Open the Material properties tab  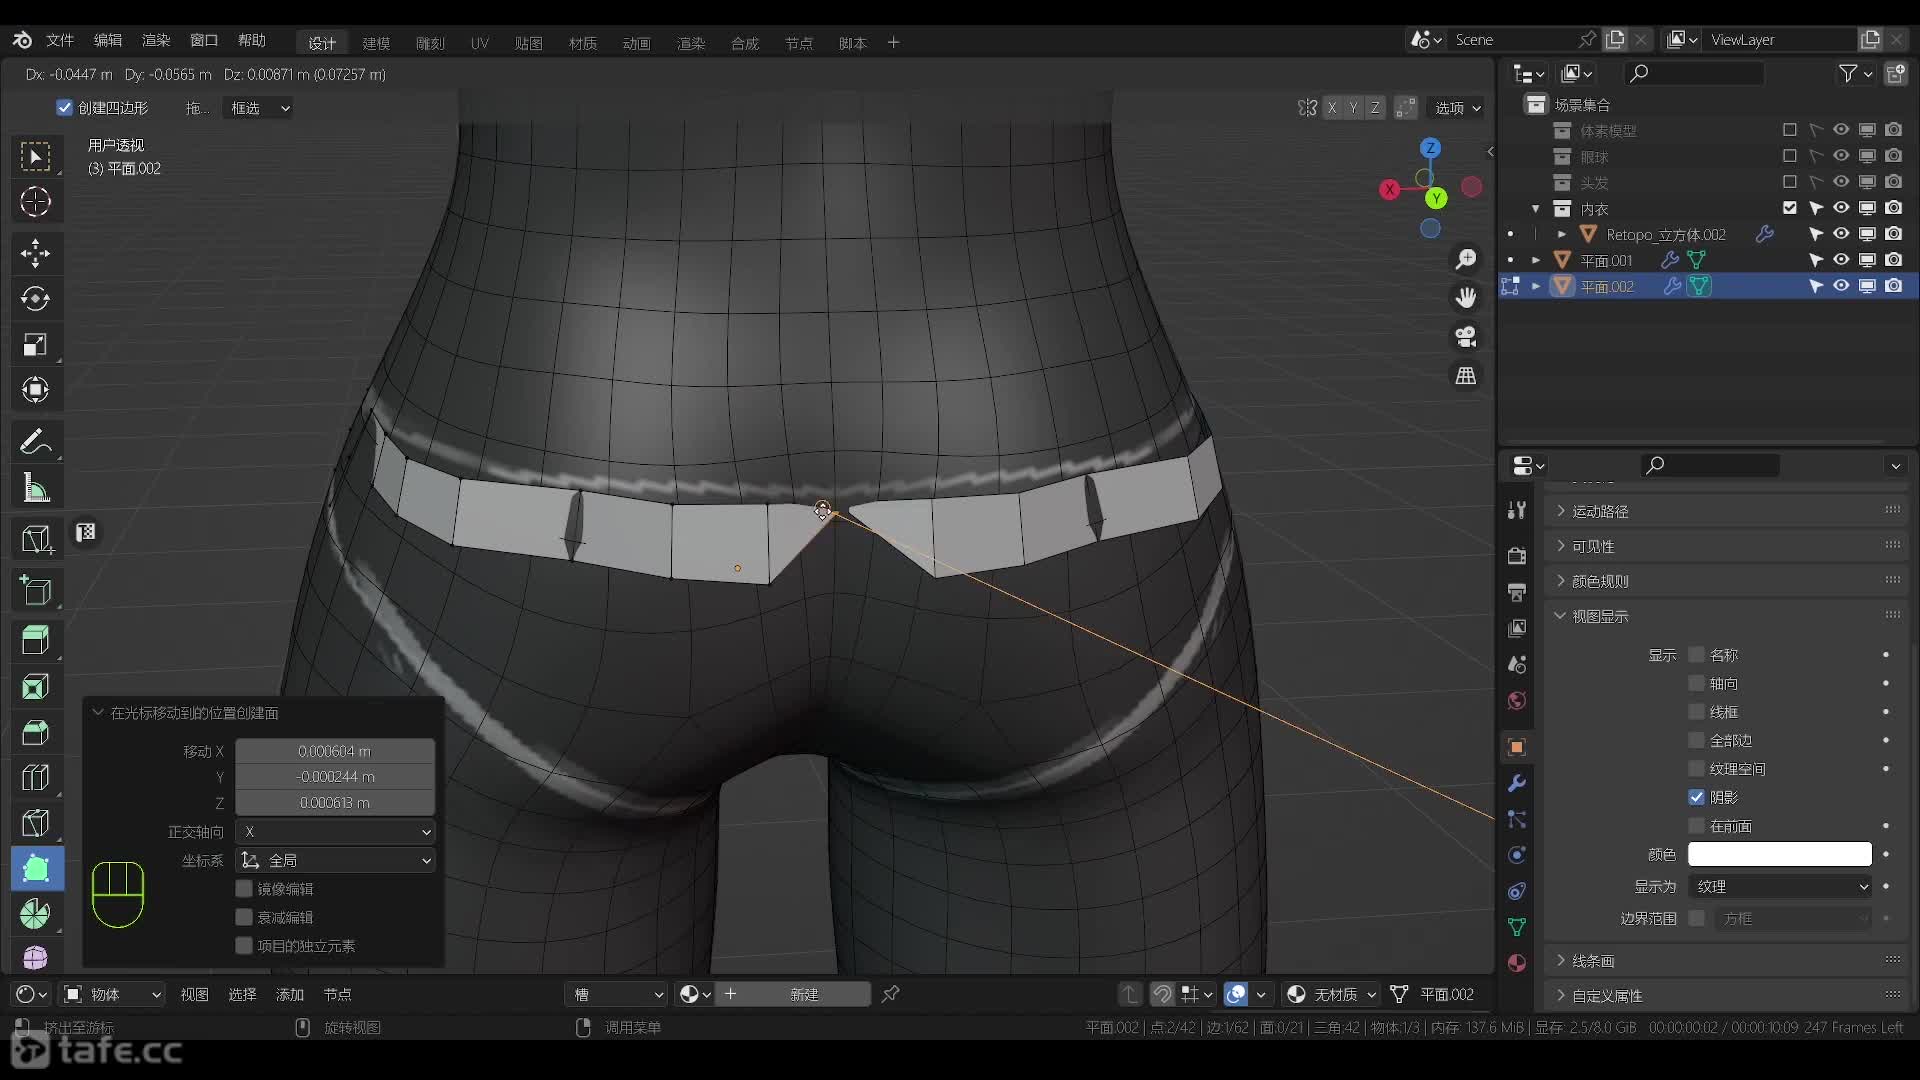coord(1517,963)
